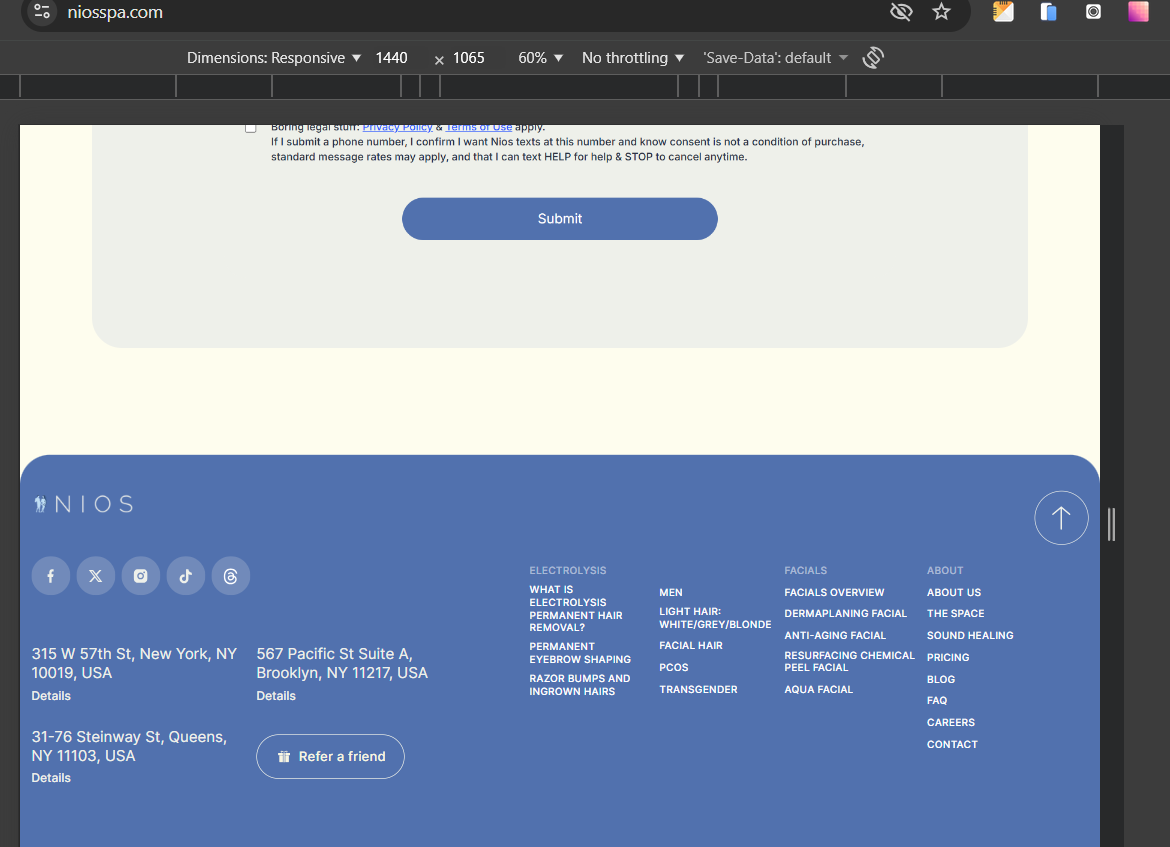The image size is (1170, 847).
Task: Open the Nios X (Twitter) icon
Action: tap(96, 575)
